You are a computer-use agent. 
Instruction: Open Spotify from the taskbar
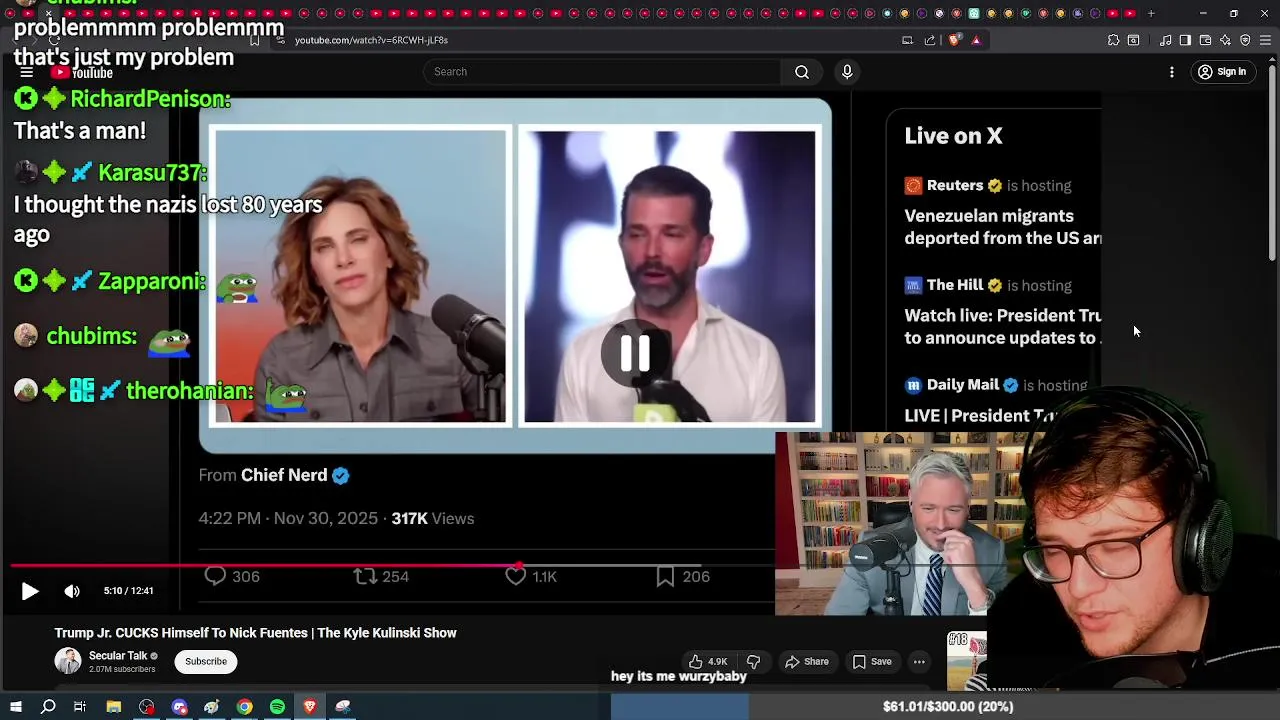[277, 707]
